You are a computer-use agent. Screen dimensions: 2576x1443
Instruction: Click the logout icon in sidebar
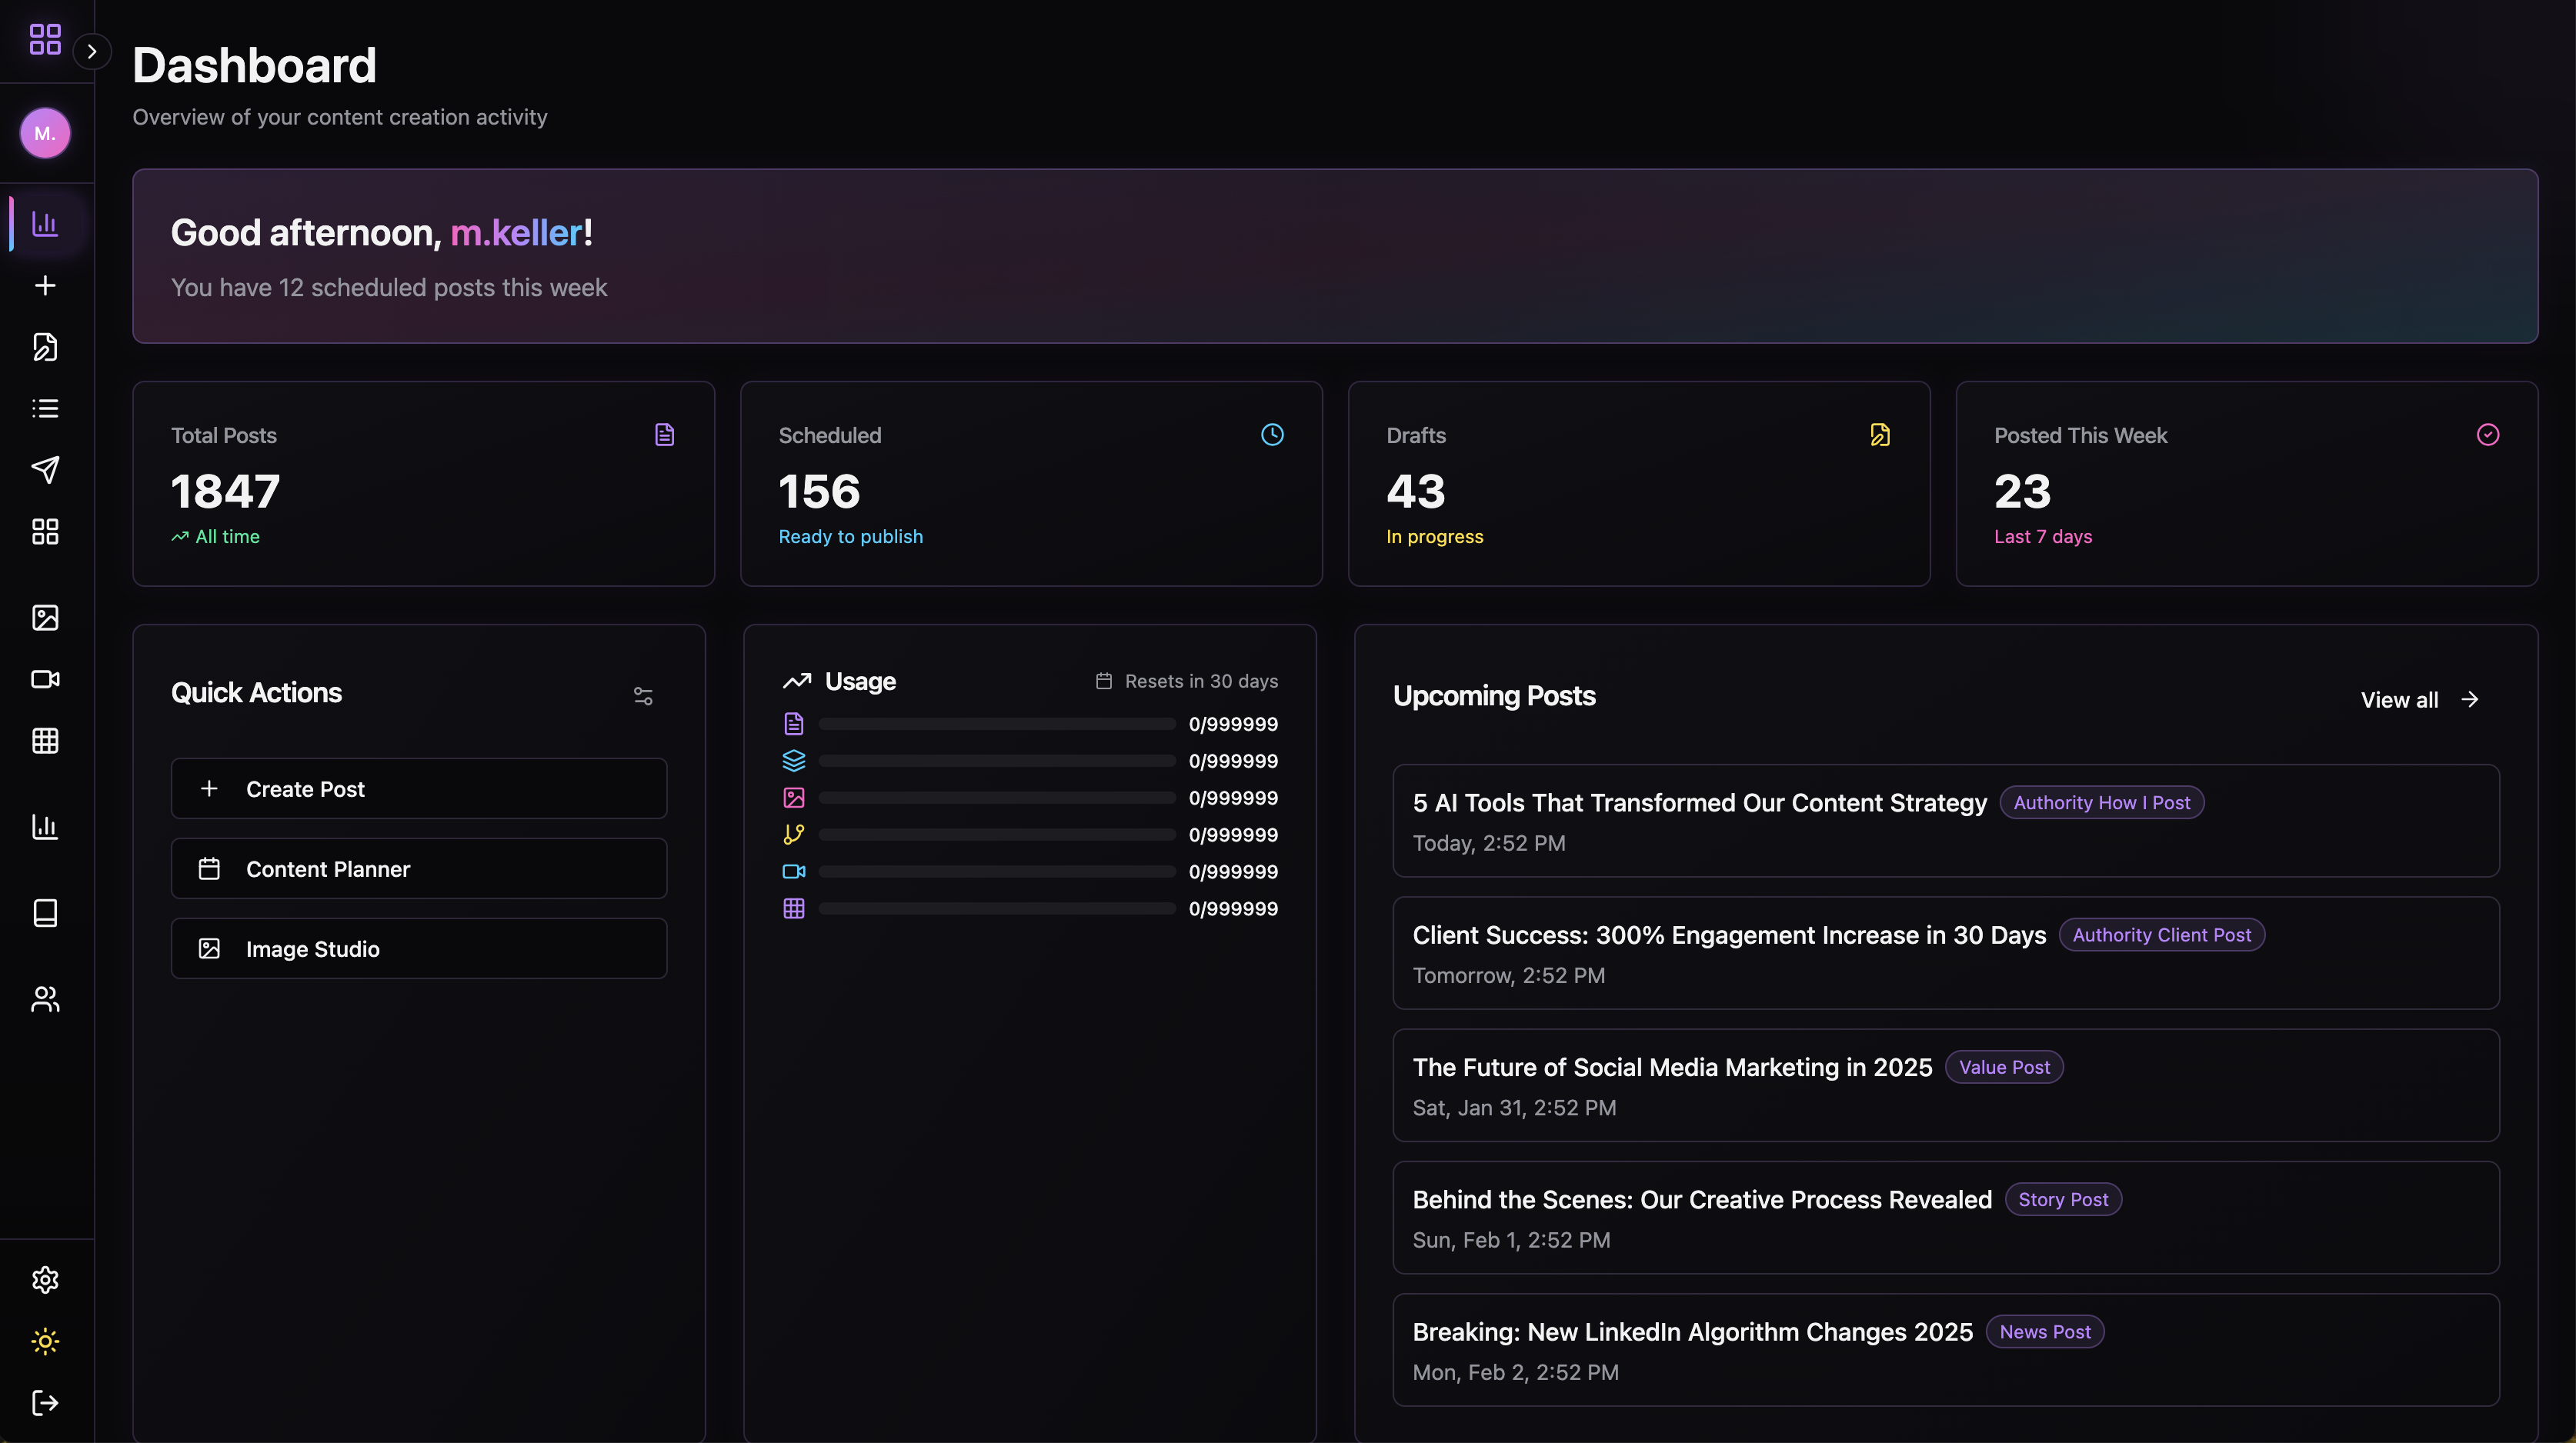click(45, 1403)
